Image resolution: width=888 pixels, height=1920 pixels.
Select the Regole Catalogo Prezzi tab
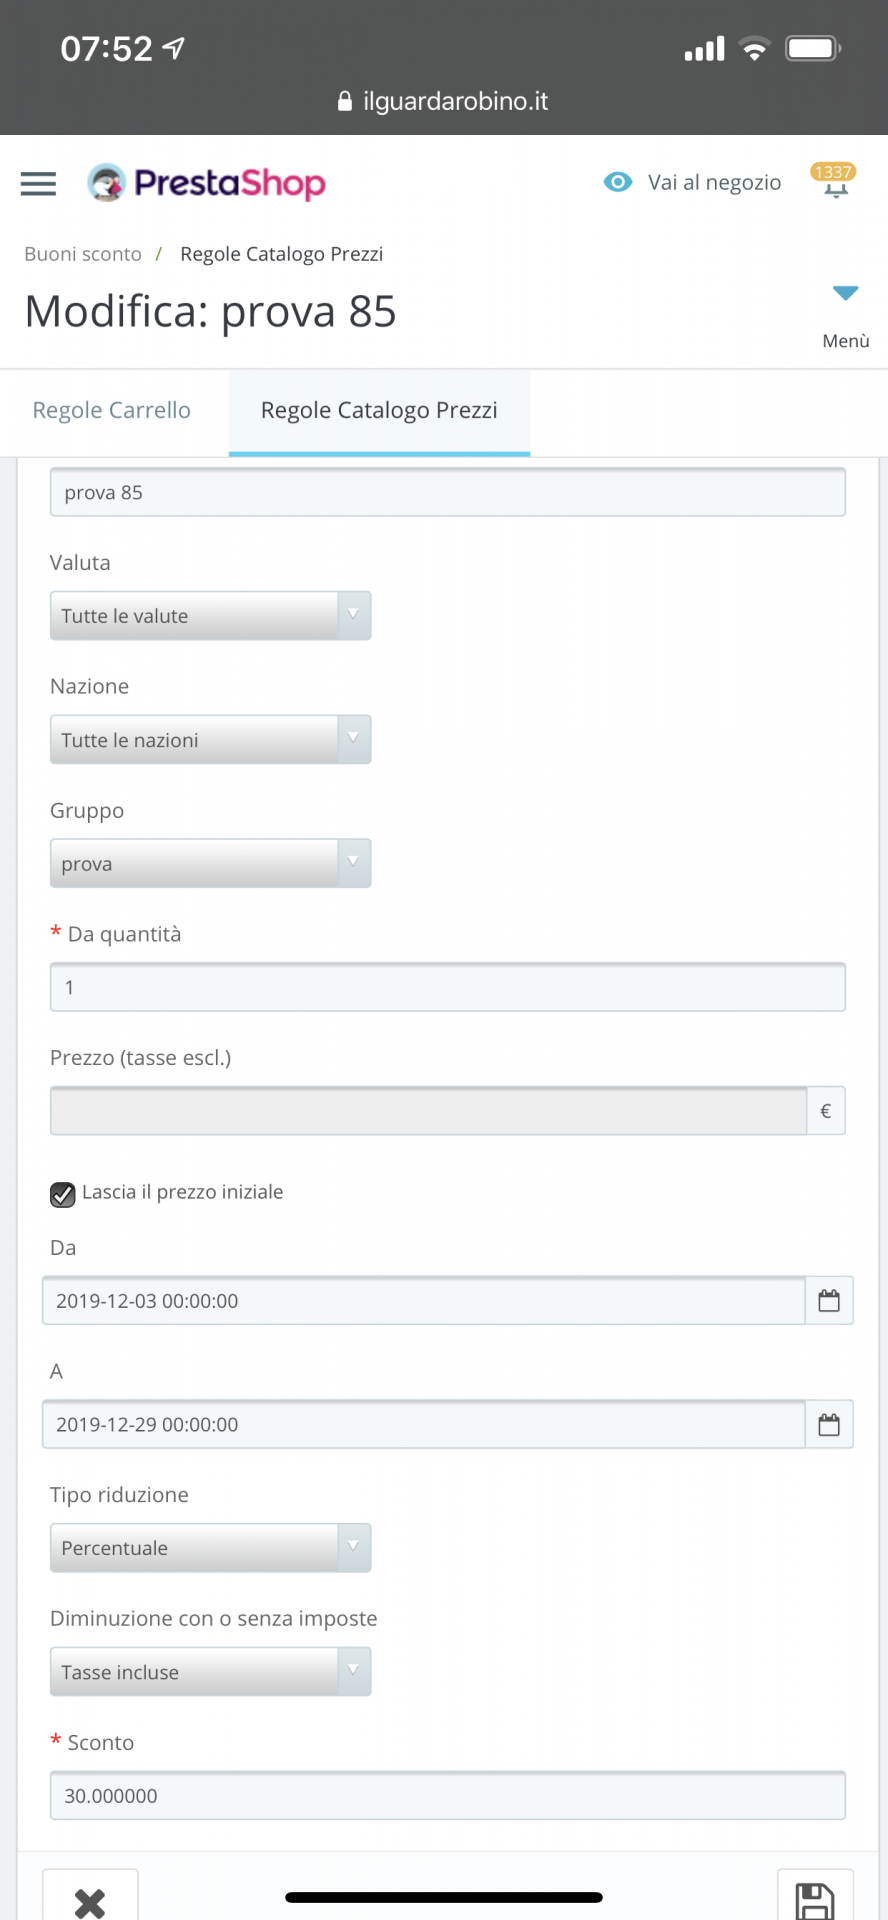[379, 411]
